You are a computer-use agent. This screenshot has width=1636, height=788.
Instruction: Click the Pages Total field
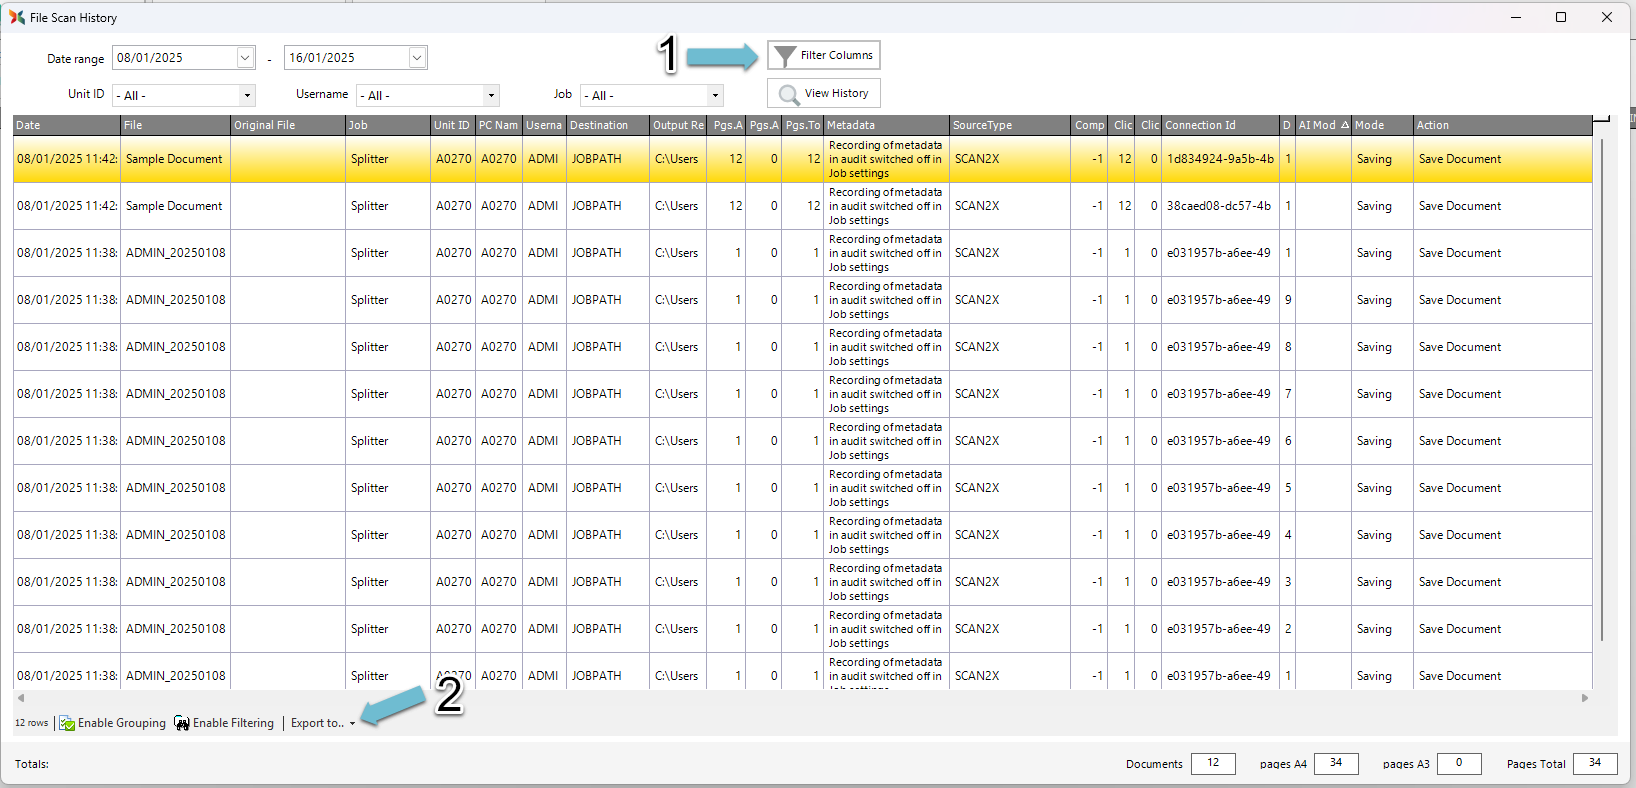[1594, 763]
